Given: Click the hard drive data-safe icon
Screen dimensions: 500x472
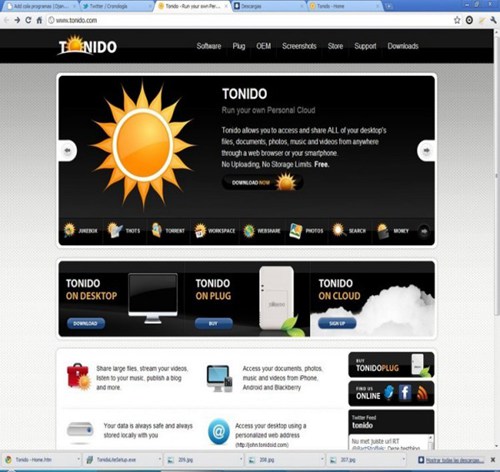Looking at the screenshot, I should pos(80,429).
